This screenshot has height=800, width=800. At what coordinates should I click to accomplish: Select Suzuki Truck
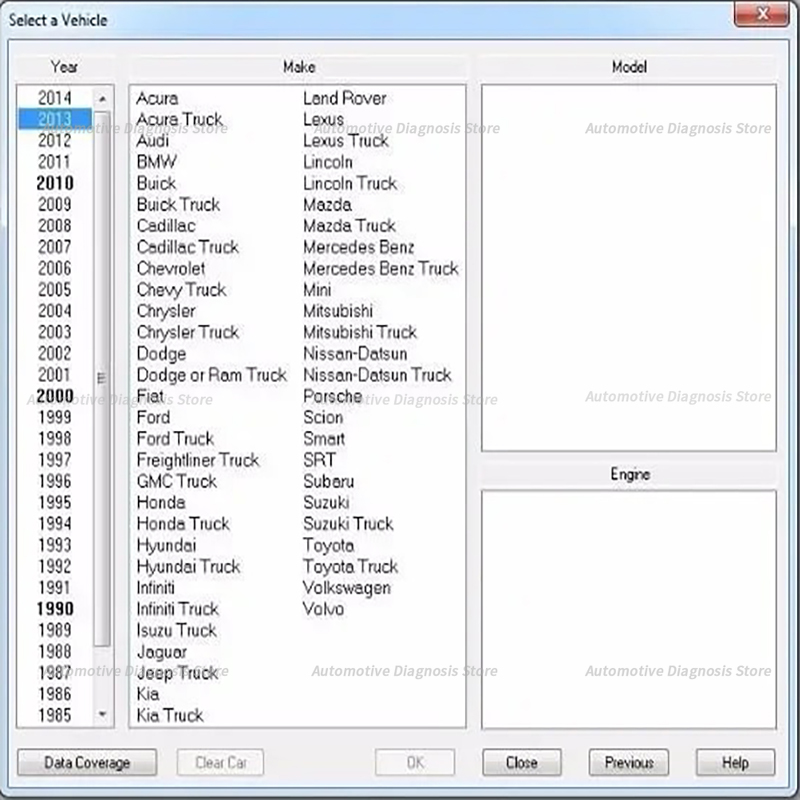coord(348,523)
